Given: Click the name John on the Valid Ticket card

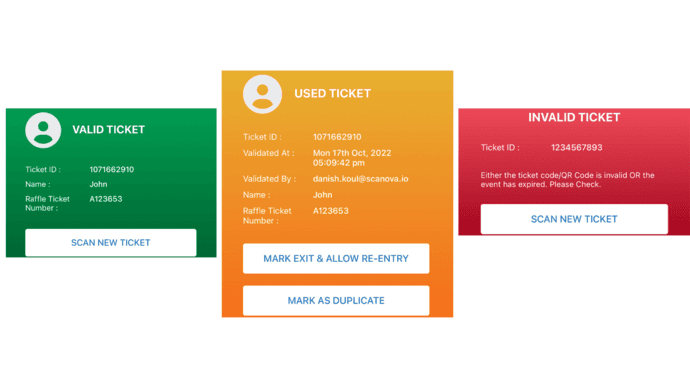Looking at the screenshot, I should [x=98, y=184].
